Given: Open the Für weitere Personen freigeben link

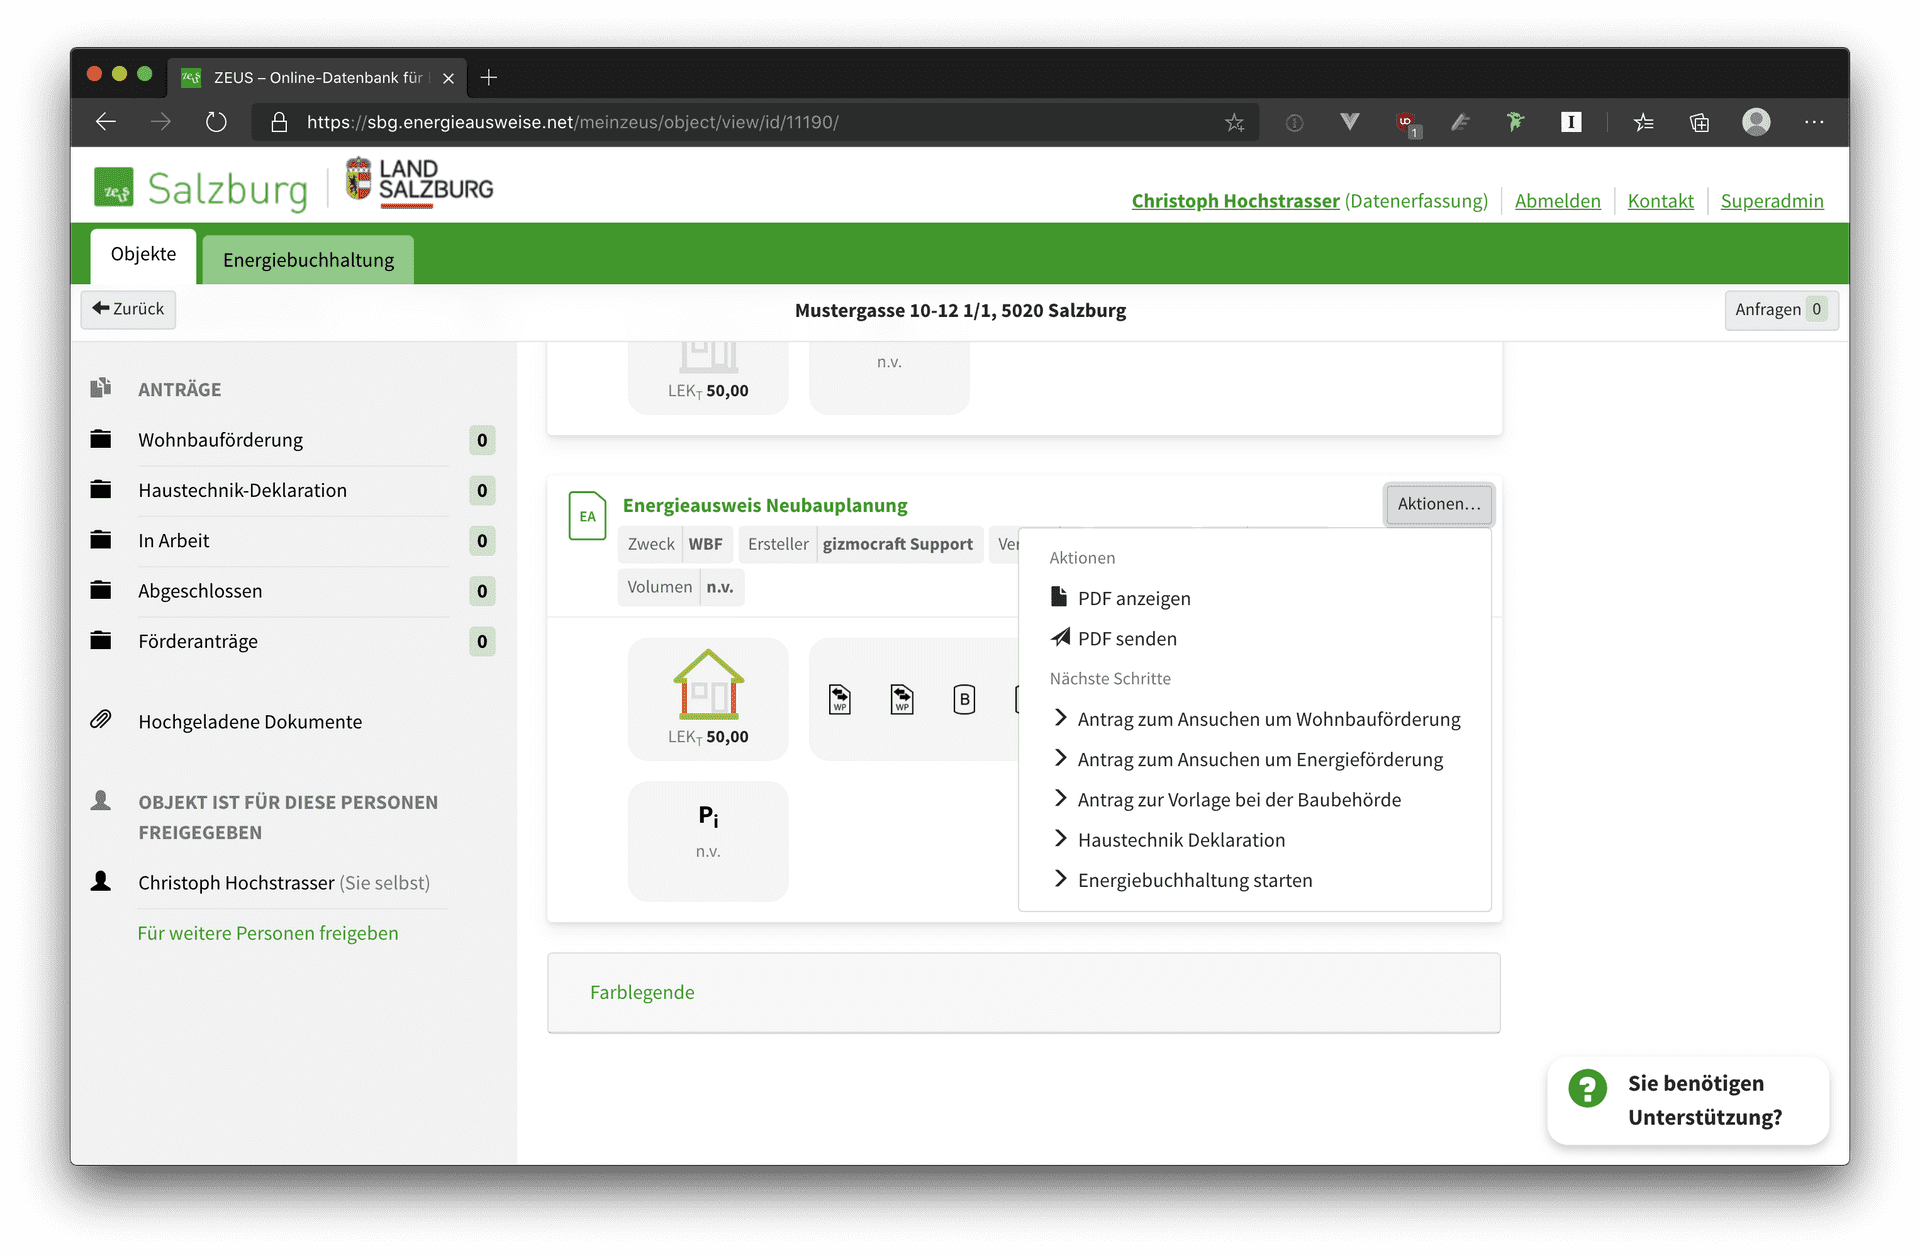Looking at the screenshot, I should click(x=267, y=932).
